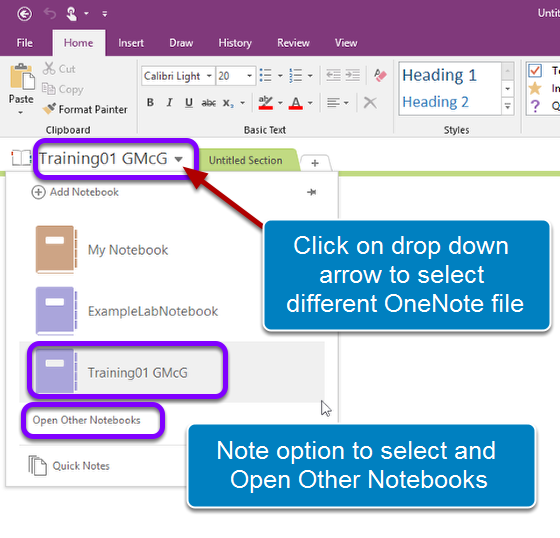The width and height of the screenshot is (560, 538).
Task: Create a new section with plus tab
Action: coord(315,163)
